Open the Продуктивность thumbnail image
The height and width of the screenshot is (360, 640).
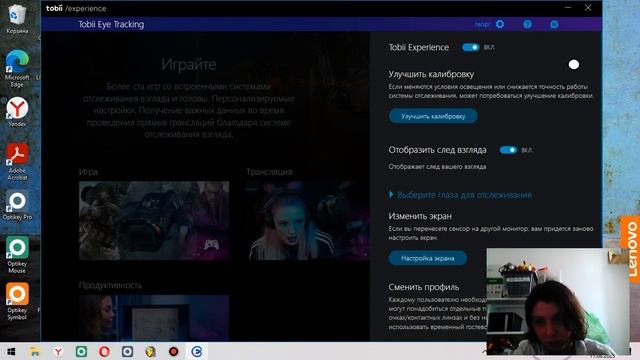coord(154,318)
